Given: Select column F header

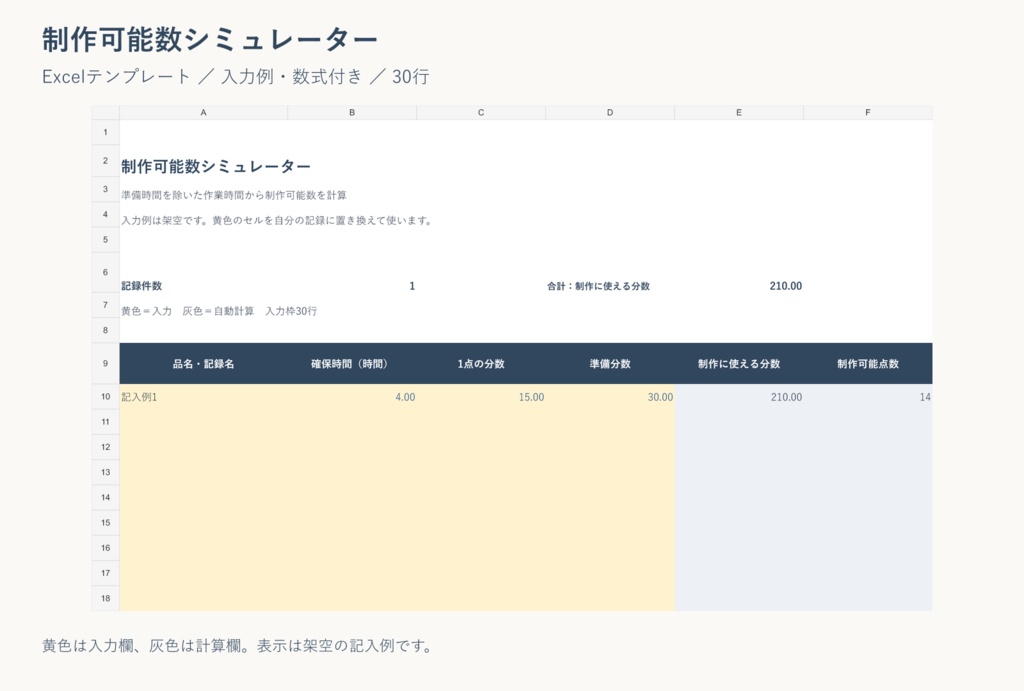Looking at the screenshot, I should point(868,112).
